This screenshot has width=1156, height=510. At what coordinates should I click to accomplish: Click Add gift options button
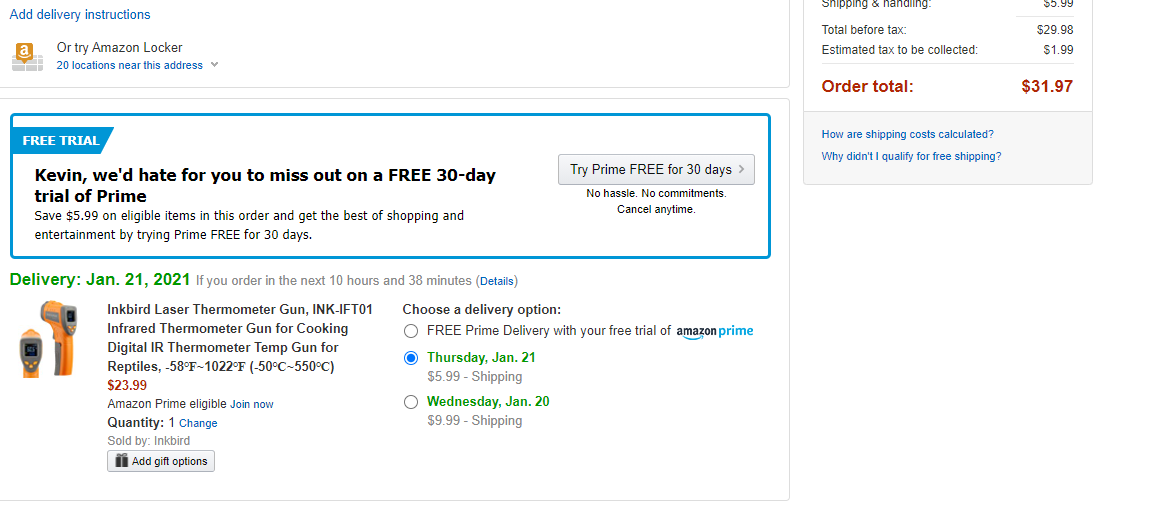coord(161,461)
